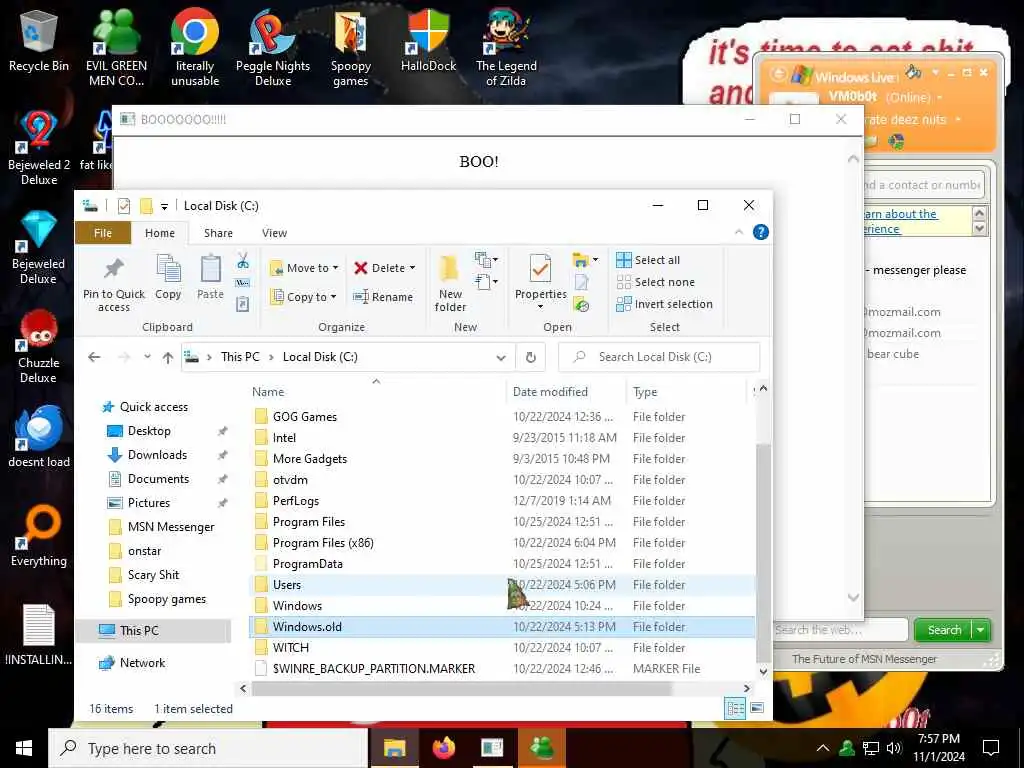Customize Quick Access Toolbar dropdown arrow
Image resolution: width=1024 pixels, height=768 pixels.
point(165,206)
